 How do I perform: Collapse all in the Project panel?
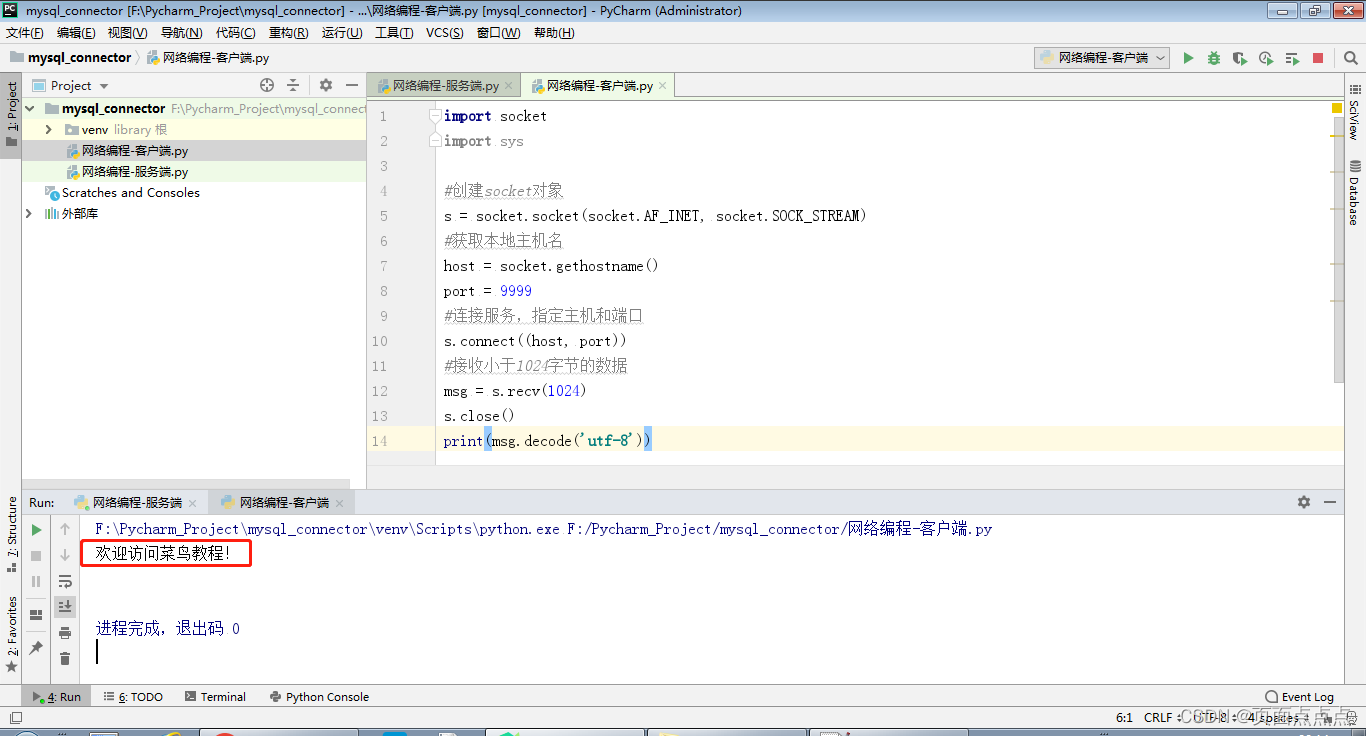pyautogui.click(x=293, y=86)
